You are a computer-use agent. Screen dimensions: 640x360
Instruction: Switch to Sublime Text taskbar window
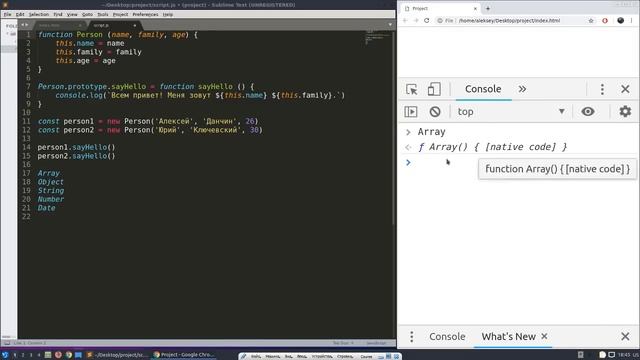click(x=117, y=355)
